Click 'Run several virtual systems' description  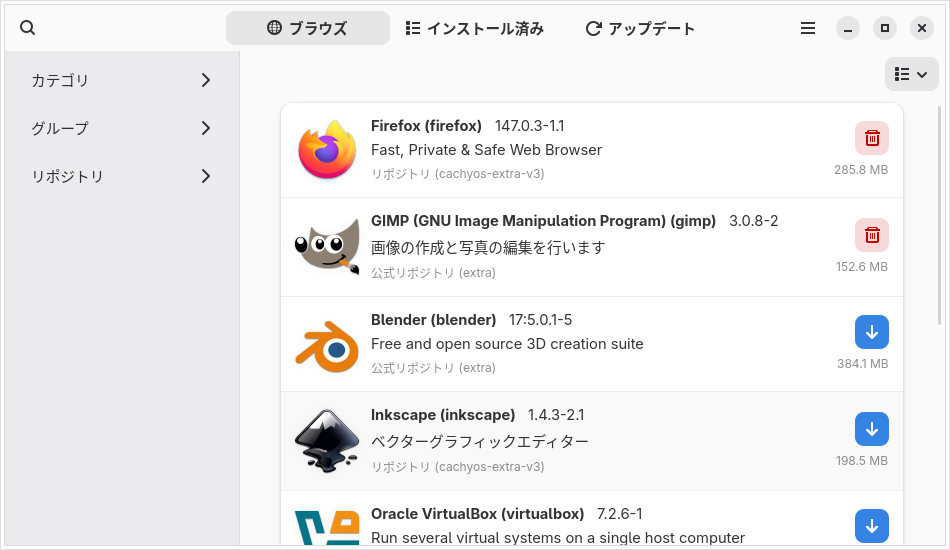coord(558,537)
